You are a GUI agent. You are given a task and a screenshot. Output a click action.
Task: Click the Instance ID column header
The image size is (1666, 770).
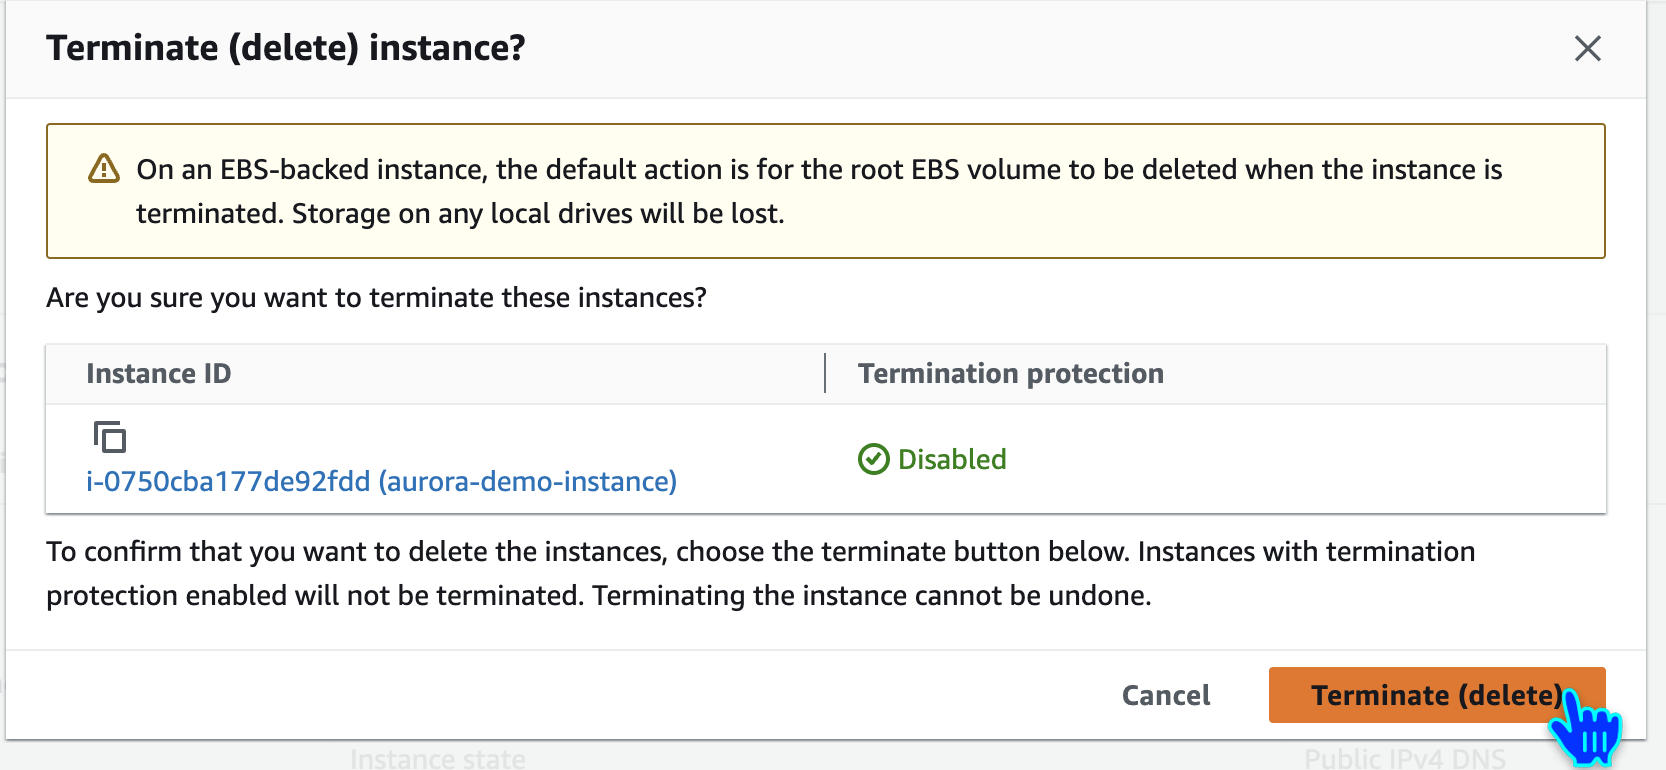(159, 374)
